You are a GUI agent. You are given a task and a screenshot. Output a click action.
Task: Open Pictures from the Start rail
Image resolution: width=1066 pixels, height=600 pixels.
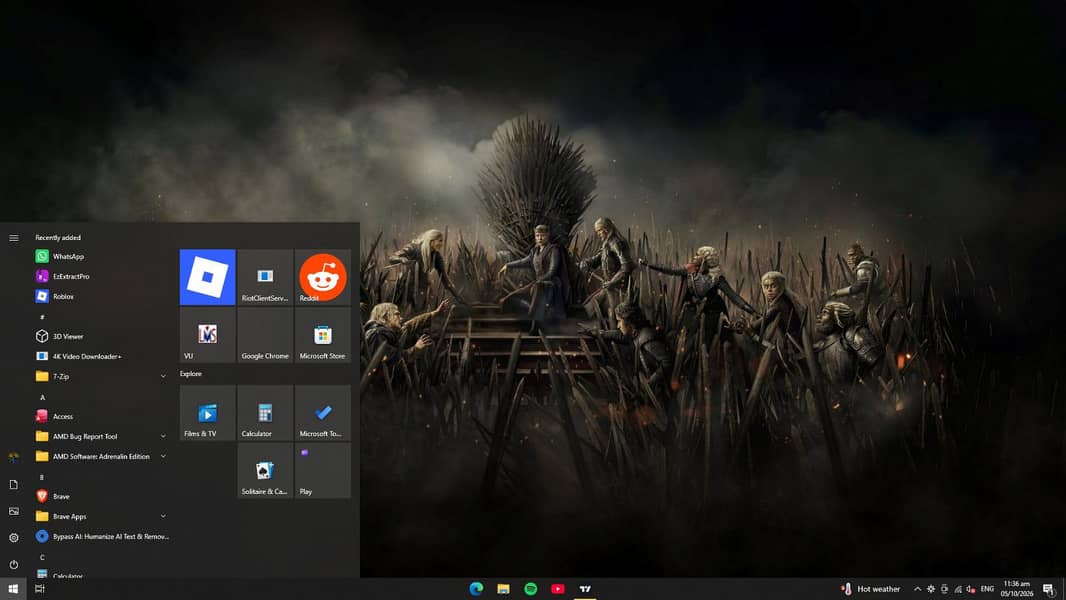pyautogui.click(x=14, y=511)
